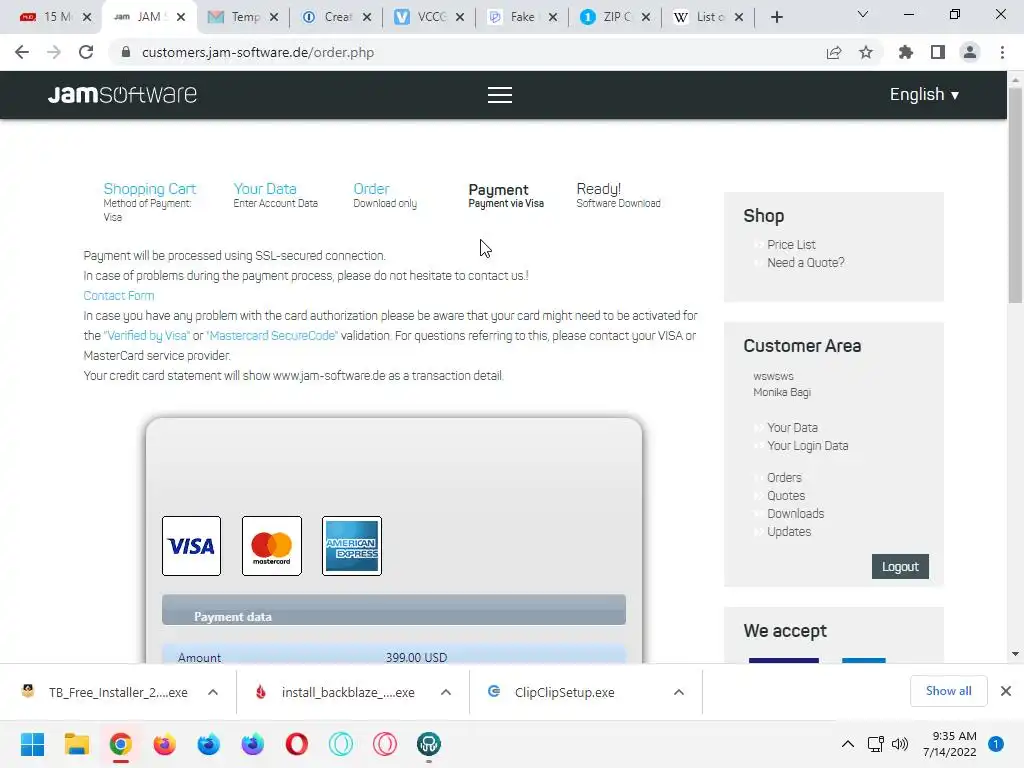Reload the current page
This screenshot has width=1024, height=768.
pos(86,52)
